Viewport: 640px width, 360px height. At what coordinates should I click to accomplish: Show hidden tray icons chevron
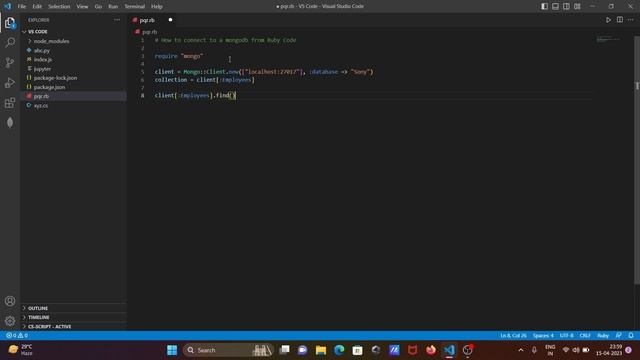coord(521,350)
